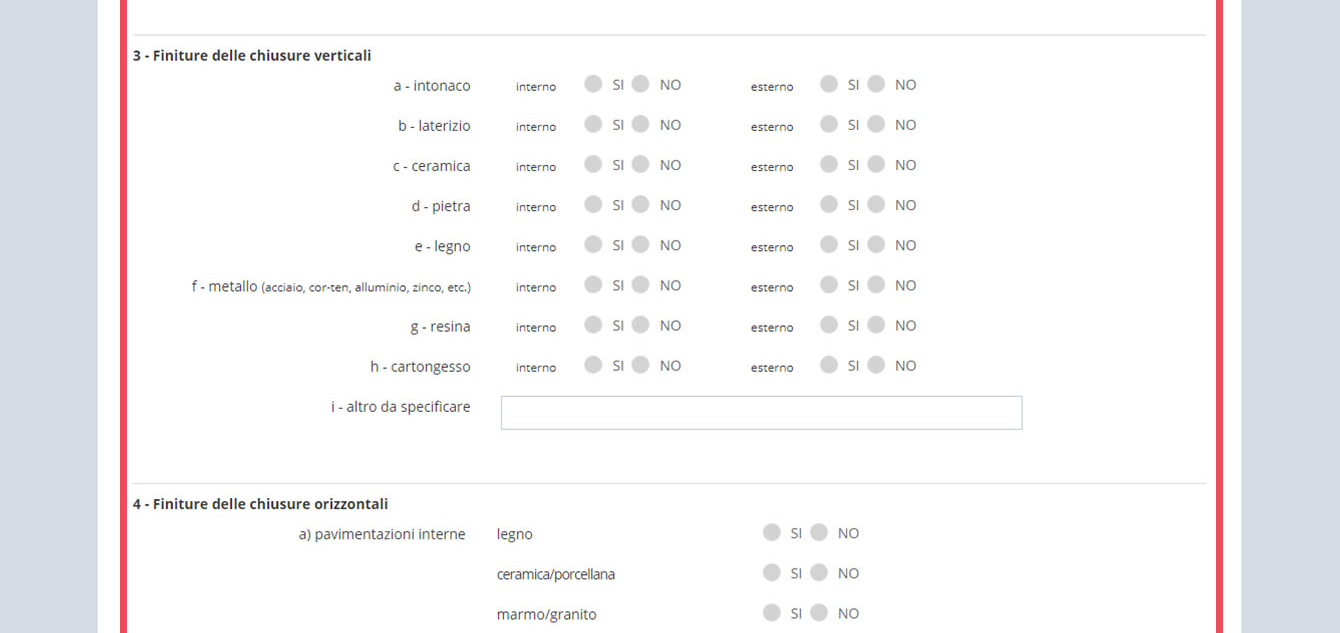Image resolution: width=1340 pixels, height=633 pixels.
Task: Mark NO for cartongesso interno
Action: click(641, 365)
